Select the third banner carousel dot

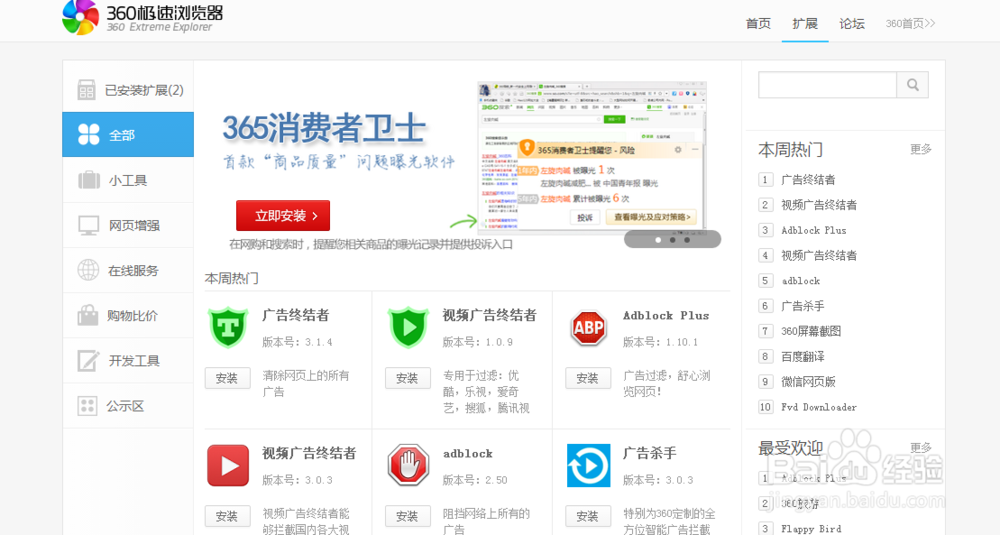coord(687,240)
